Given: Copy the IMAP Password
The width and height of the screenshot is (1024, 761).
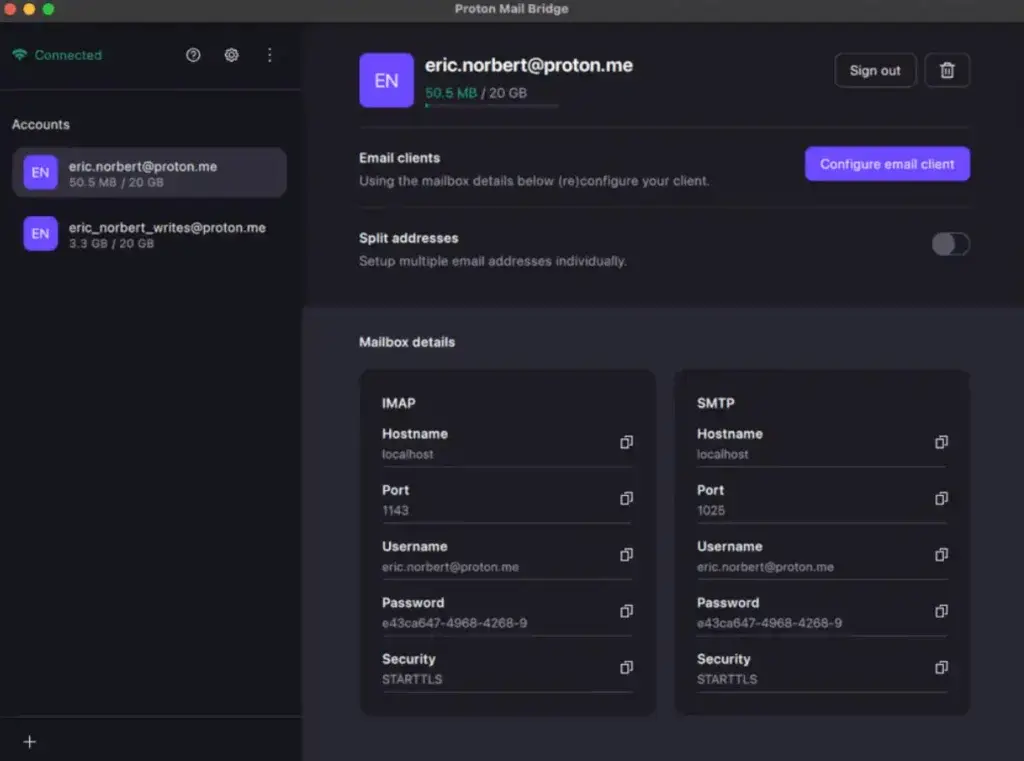Looking at the screenshot, I should (626, 611).
